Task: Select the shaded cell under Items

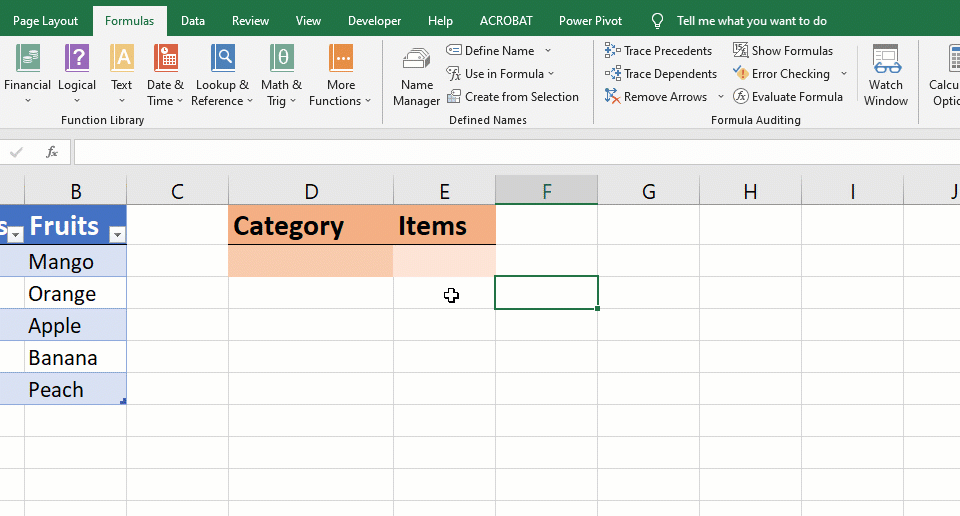Action: coord(444,261)
